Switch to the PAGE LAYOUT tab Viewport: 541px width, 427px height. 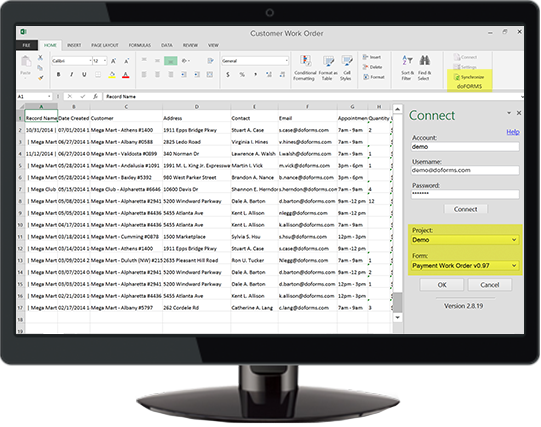(105, 45)
